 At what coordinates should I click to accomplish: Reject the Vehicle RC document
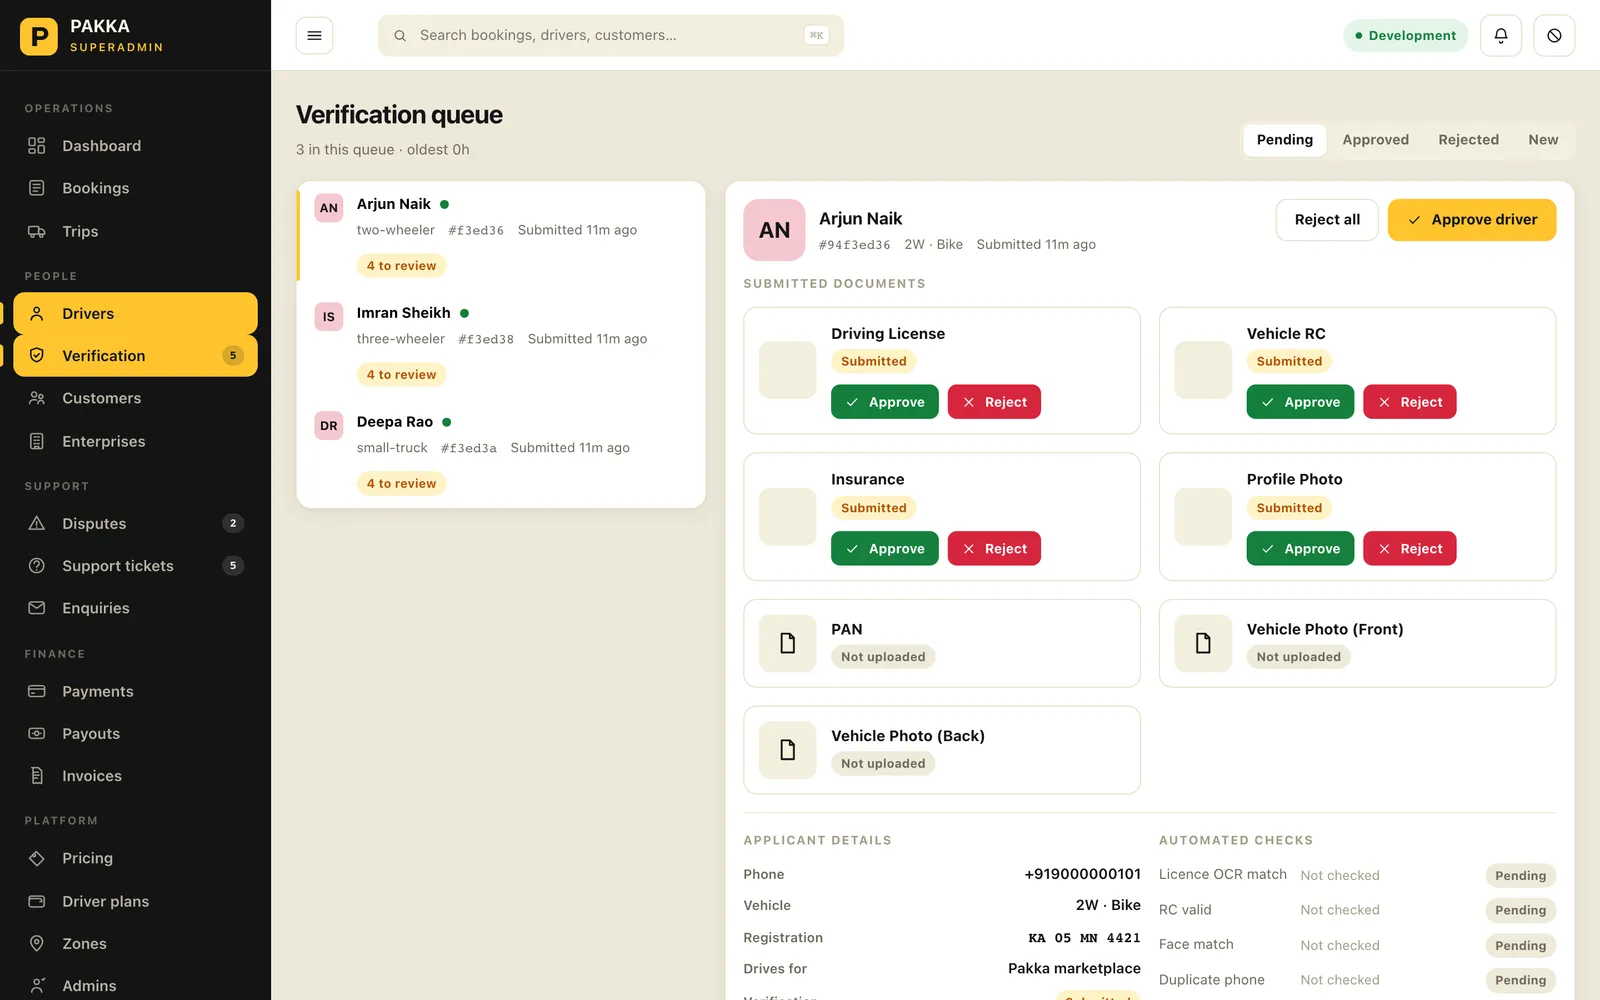1410,402
